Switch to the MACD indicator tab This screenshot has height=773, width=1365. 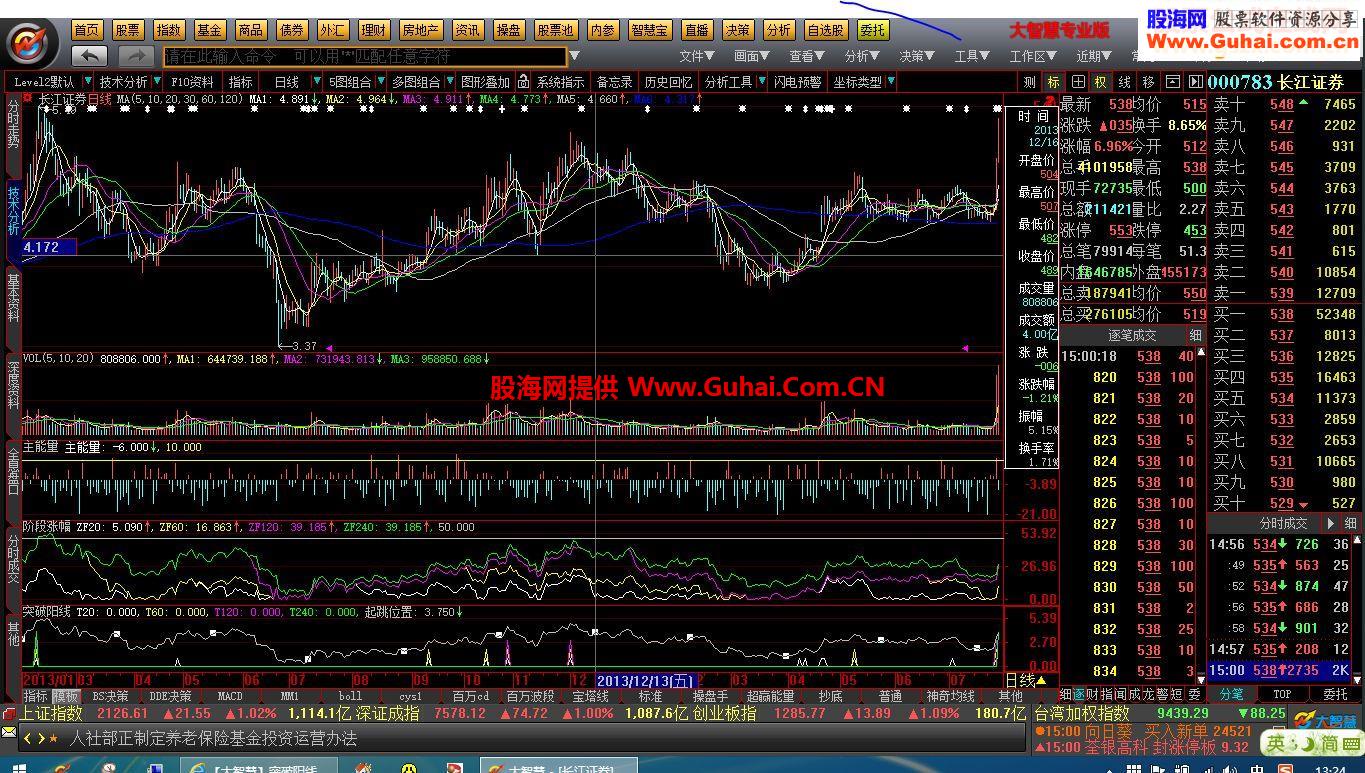230,695
